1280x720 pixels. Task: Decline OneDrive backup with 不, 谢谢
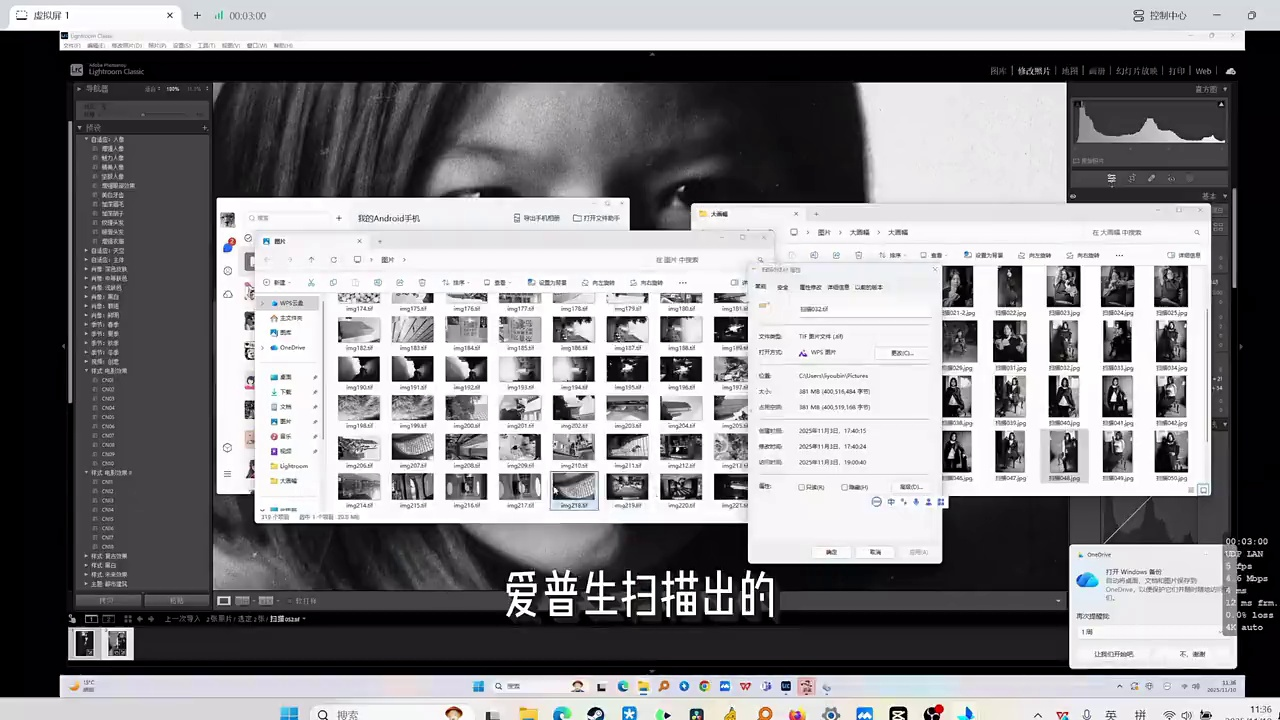coord(1192,654)
